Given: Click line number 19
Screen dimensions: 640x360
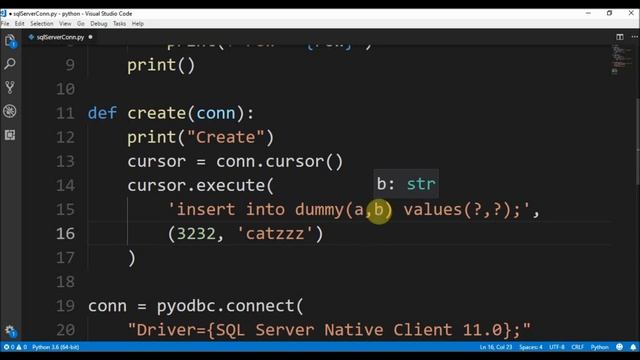Looking at the screenshot, I should 65,306.
